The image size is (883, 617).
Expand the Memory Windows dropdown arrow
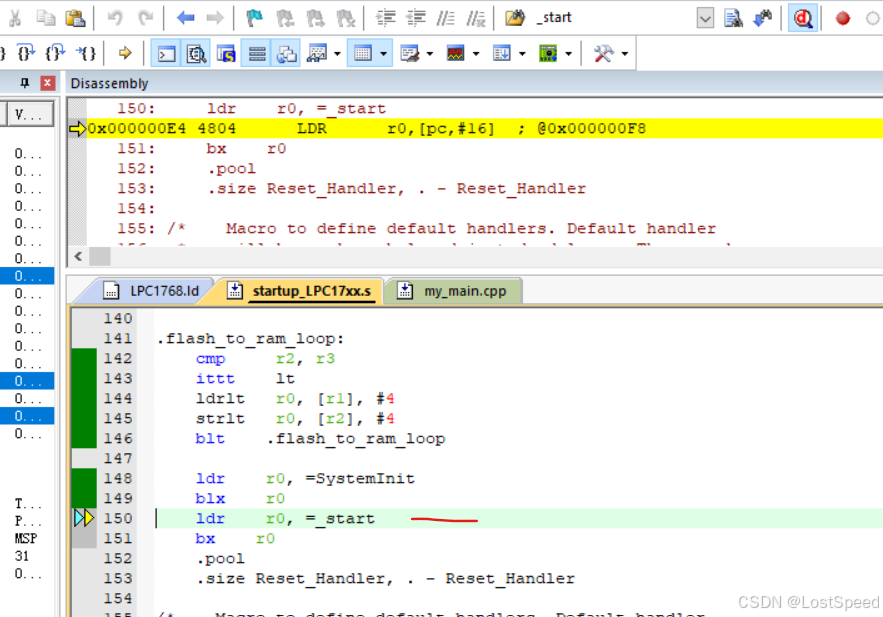point(383,54)
